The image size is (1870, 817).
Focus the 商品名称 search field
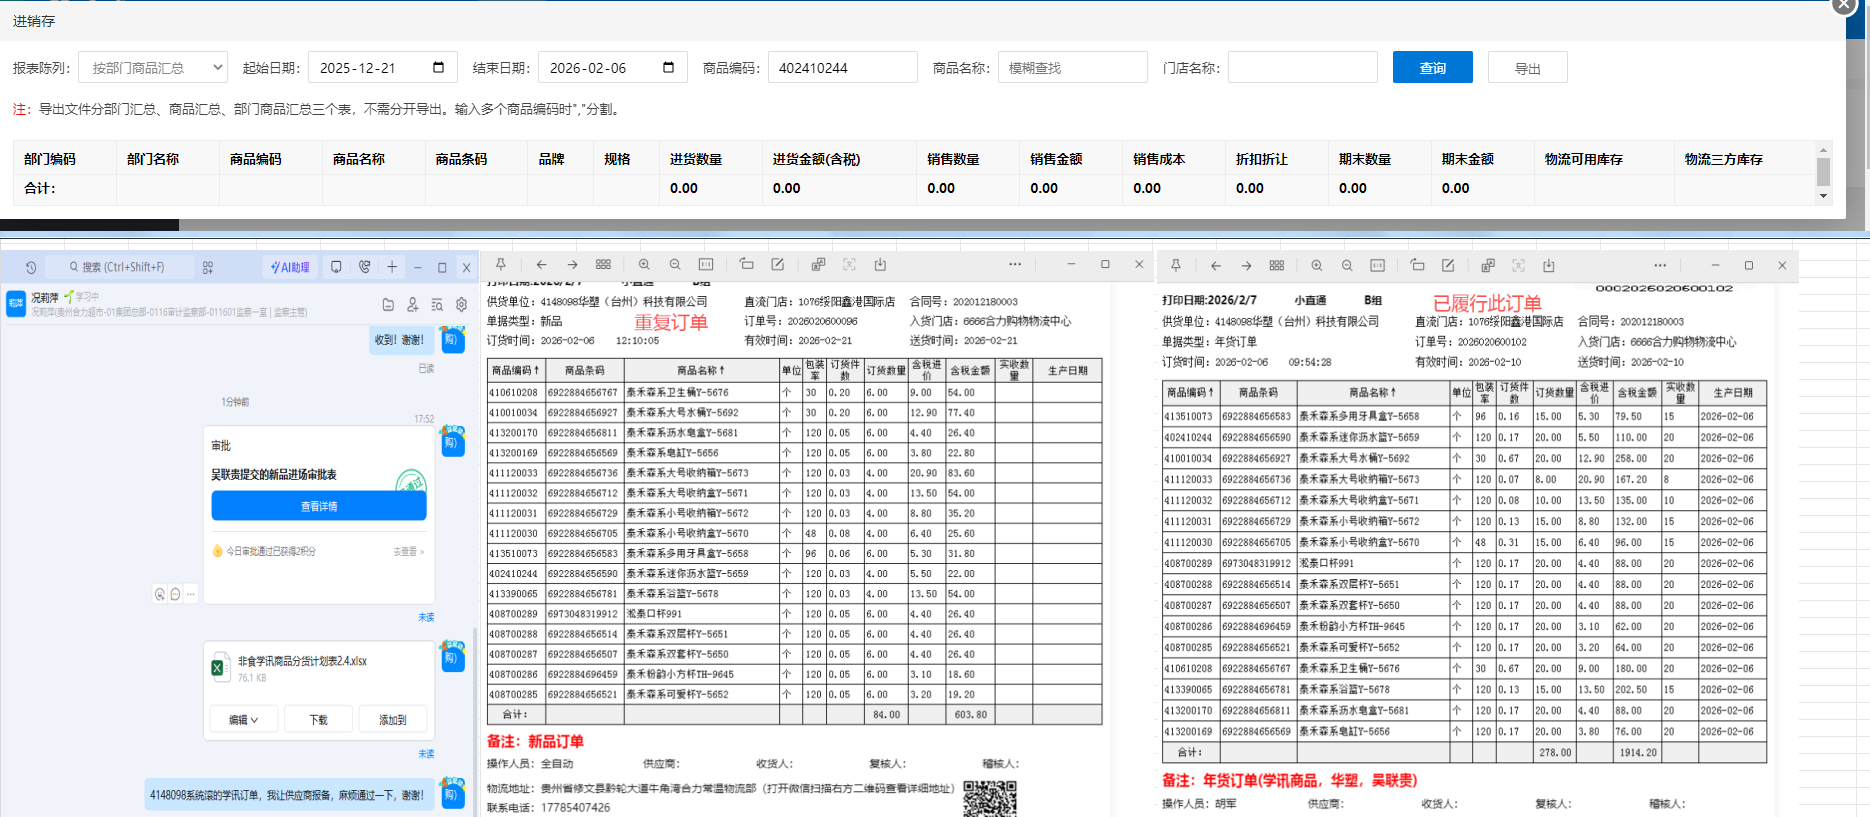pos(1072,68)
